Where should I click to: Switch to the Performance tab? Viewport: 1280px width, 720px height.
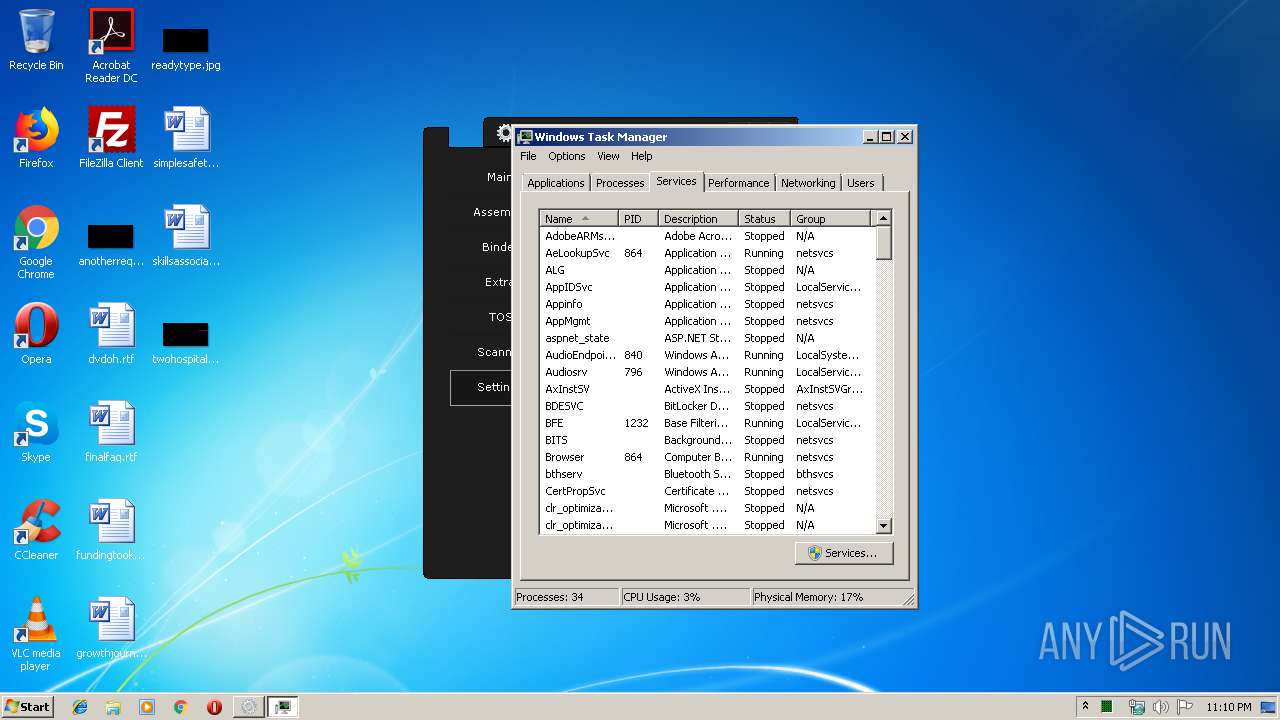738,183
